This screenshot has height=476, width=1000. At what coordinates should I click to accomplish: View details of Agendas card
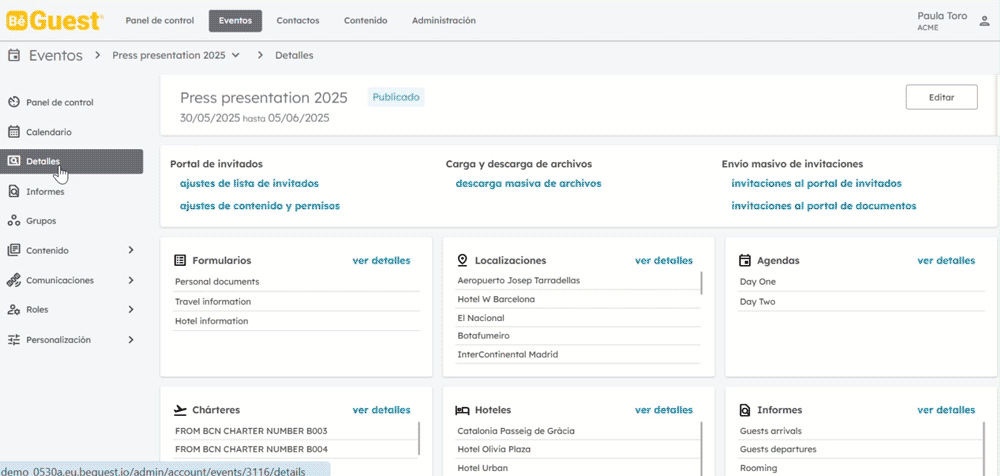pyautogui.click(x=946, y=260)
